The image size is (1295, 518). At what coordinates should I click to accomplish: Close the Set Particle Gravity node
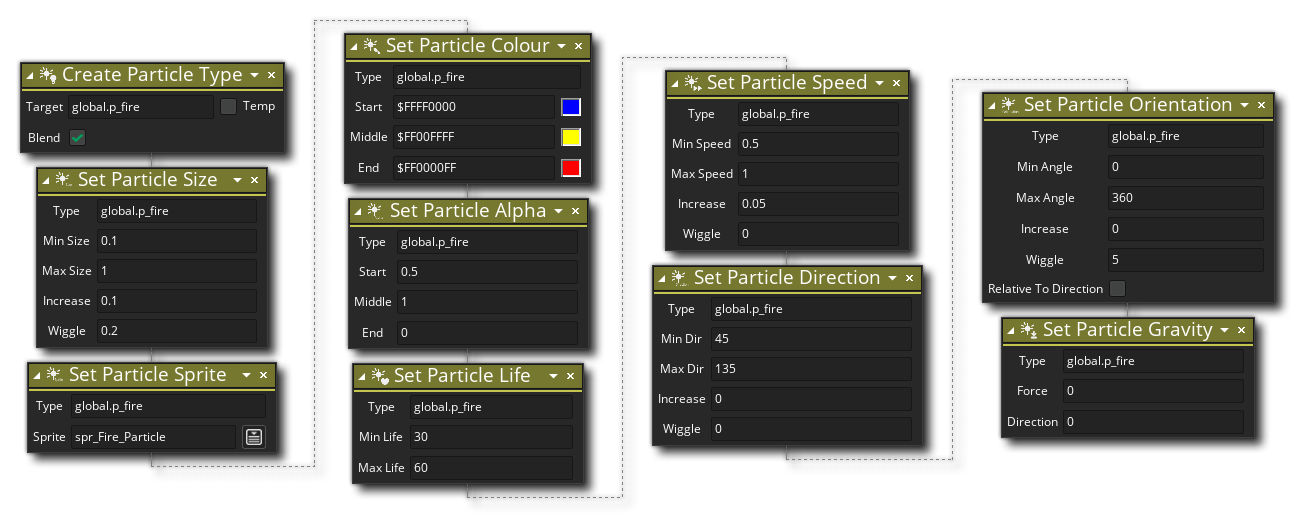(x=1241, y=330)
